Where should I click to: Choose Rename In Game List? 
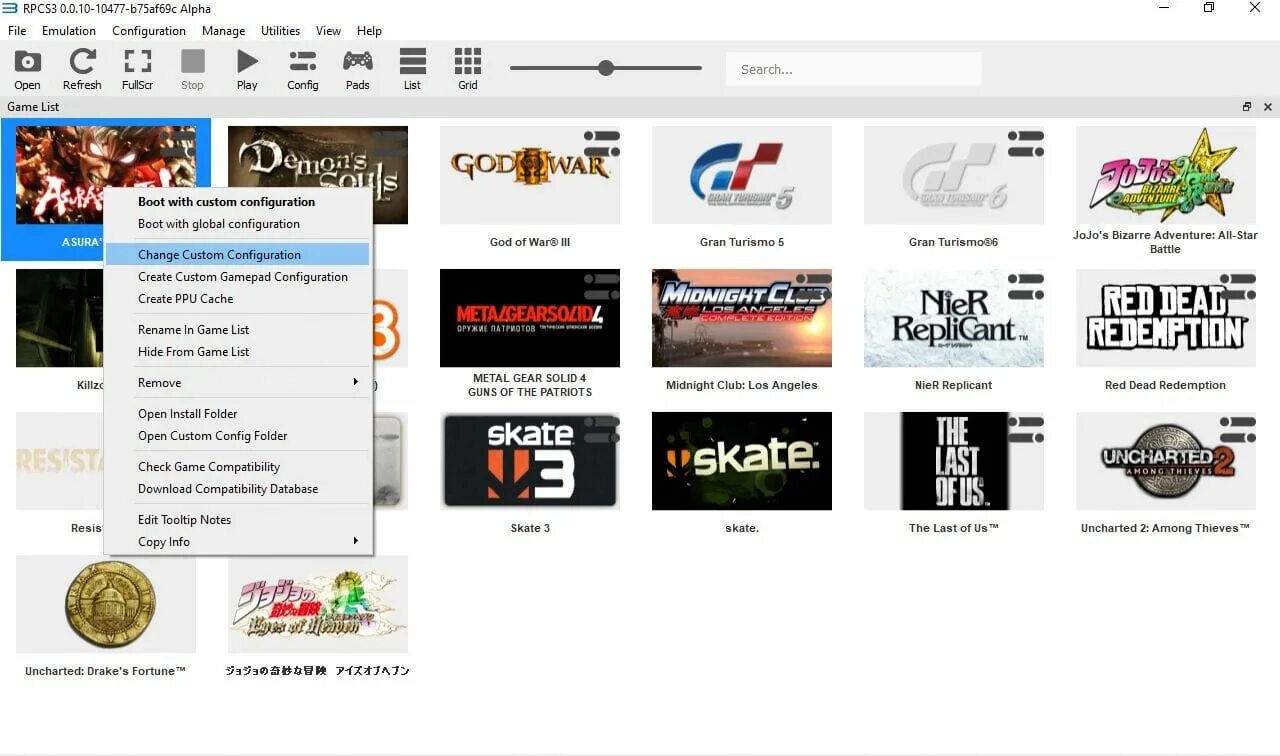[238, 330]
